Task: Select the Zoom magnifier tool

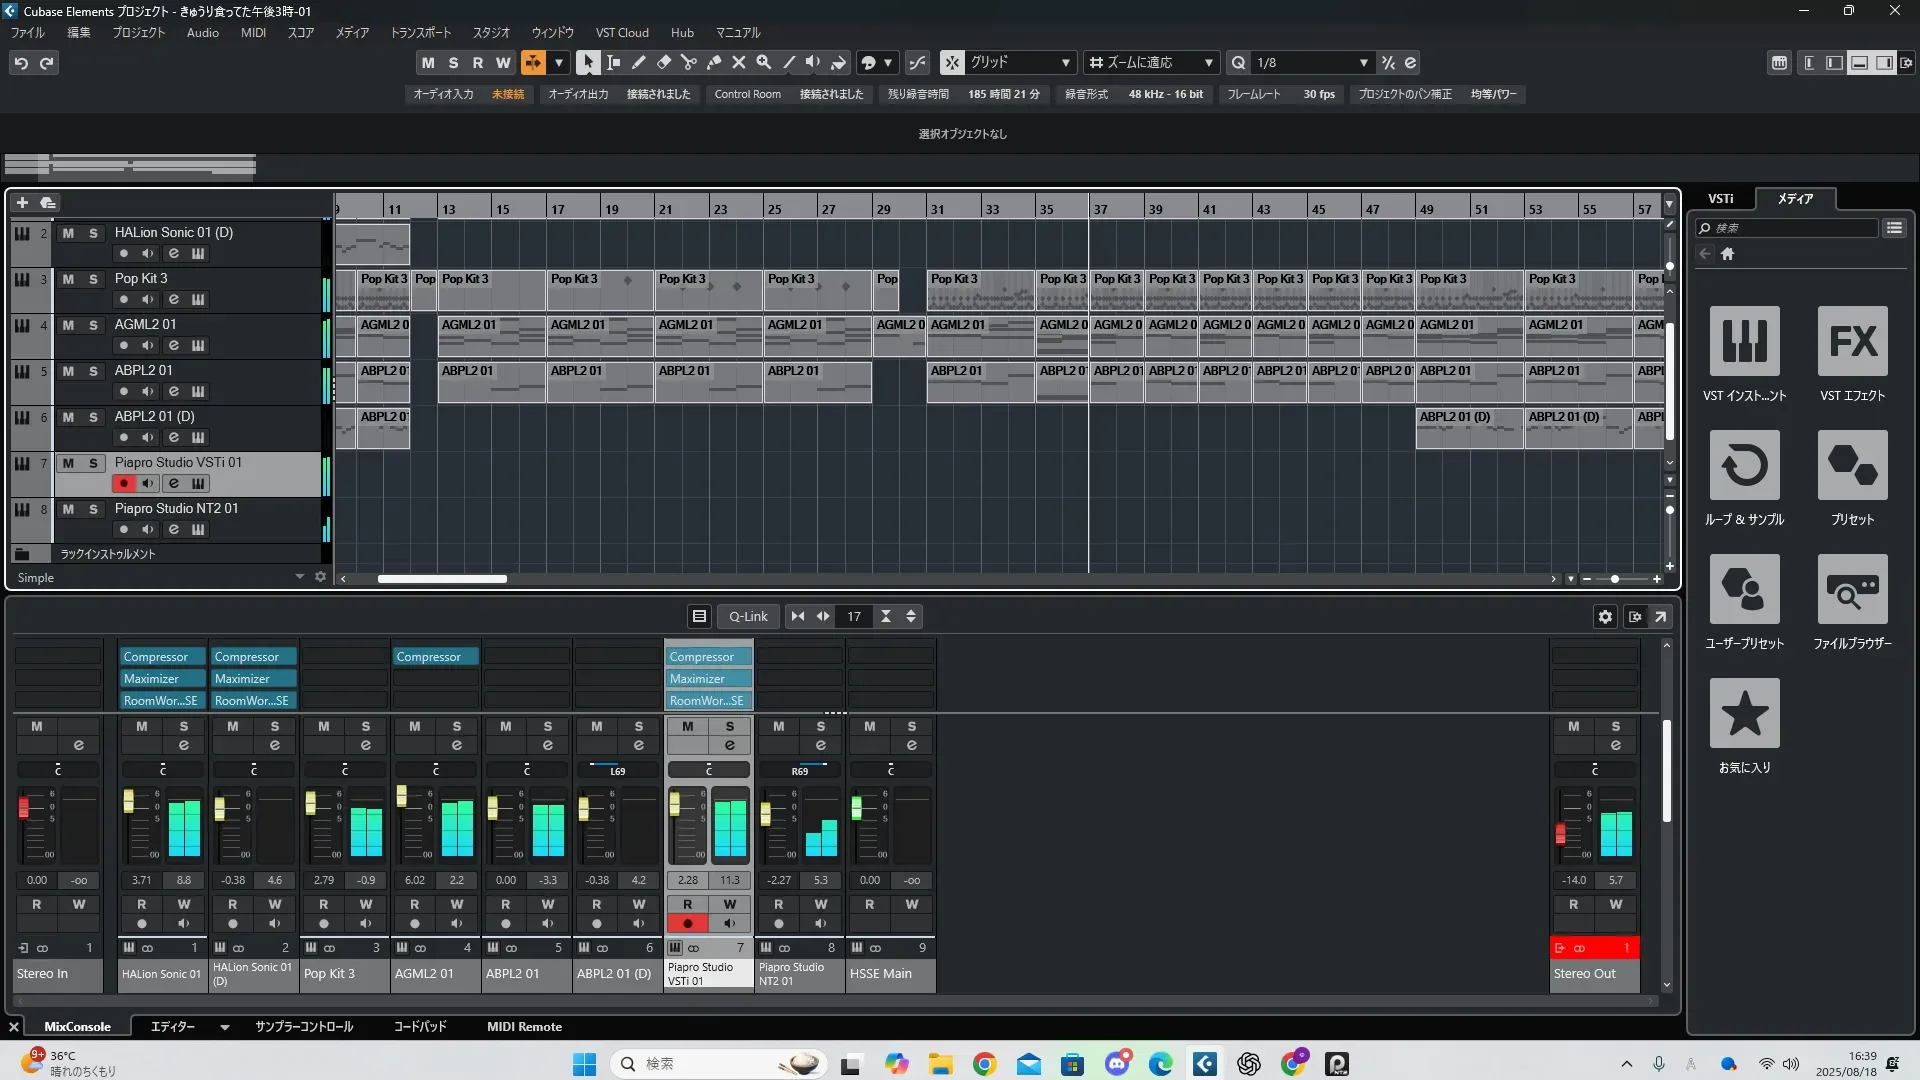Action: click(x=764, y=62)
